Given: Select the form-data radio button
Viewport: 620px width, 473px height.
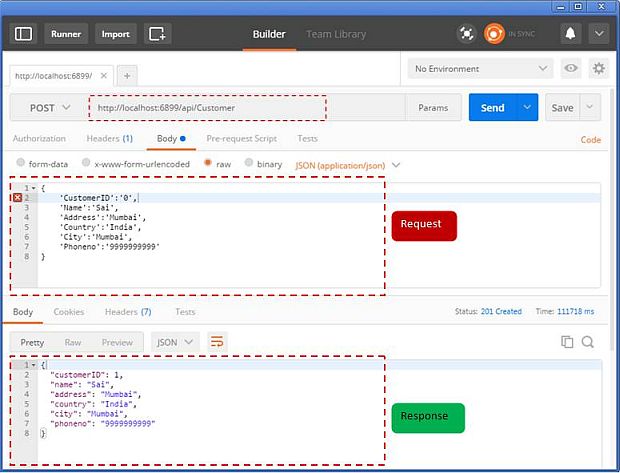Looking at the screenshot, I should tap(21, 163).
